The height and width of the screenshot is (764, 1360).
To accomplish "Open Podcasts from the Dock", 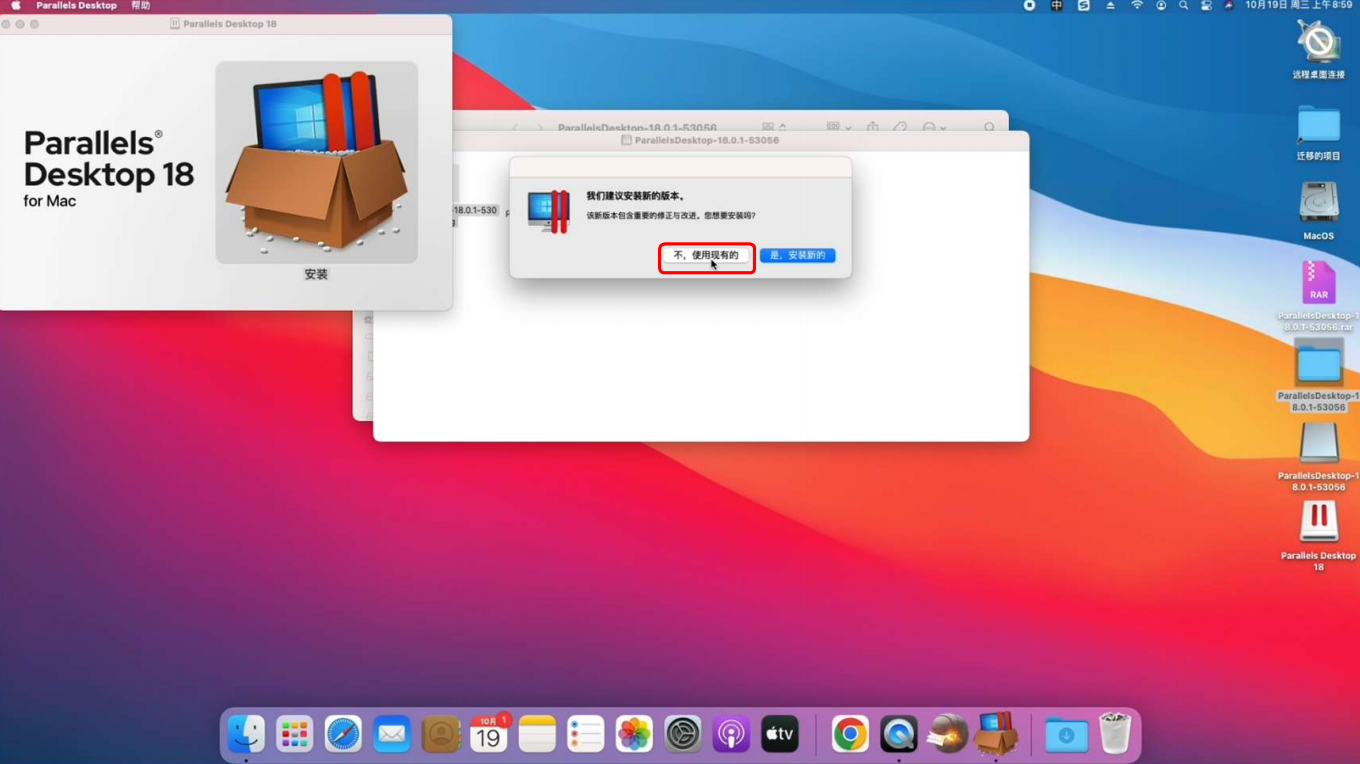I will pyautogui.click(x=731, y=735).
